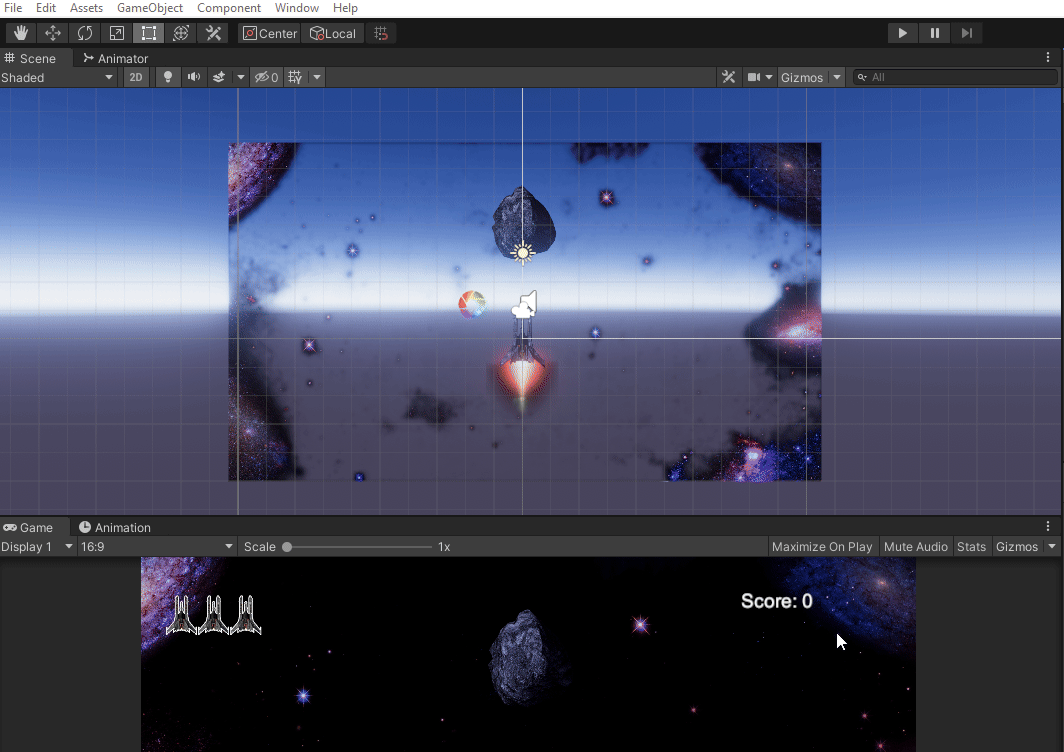The height and width of the screenshot is (752, 1064).
Task: Open the aspect ratio 16:9 dropdown
Action: 155,547
